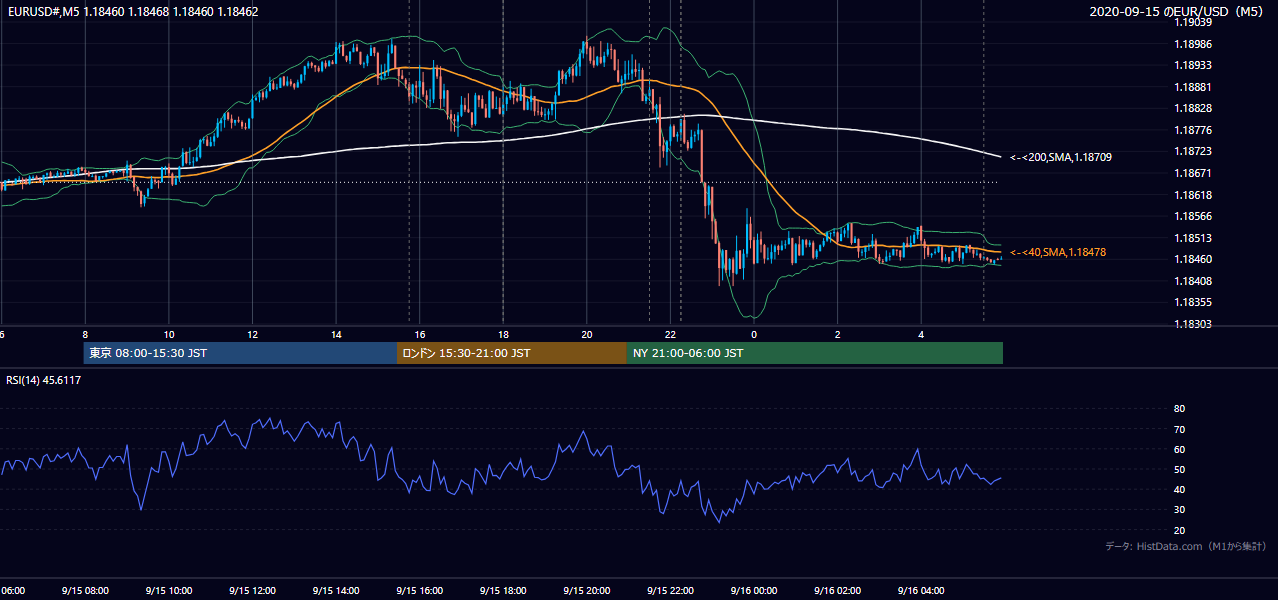Click the NY 21:00-06:00 JST session bar
This screenshot has width=1278, height=600.
point(815,353)
